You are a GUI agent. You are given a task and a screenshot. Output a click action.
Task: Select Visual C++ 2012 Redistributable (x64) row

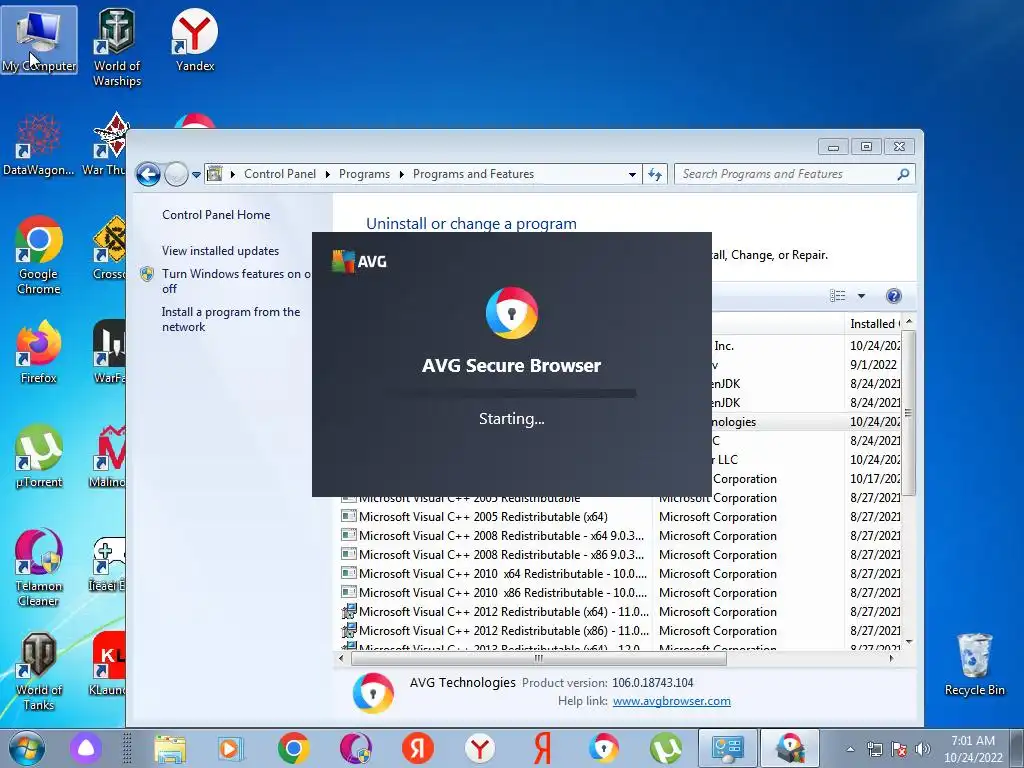coord(620,611)
